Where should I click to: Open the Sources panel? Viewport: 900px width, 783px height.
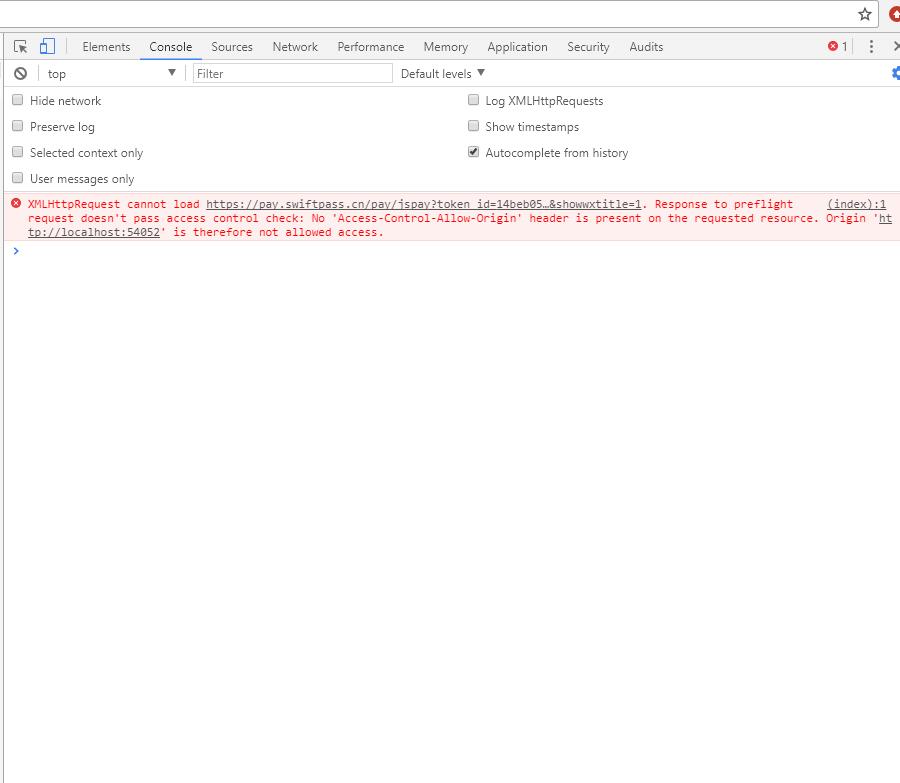tap(232, 46)
